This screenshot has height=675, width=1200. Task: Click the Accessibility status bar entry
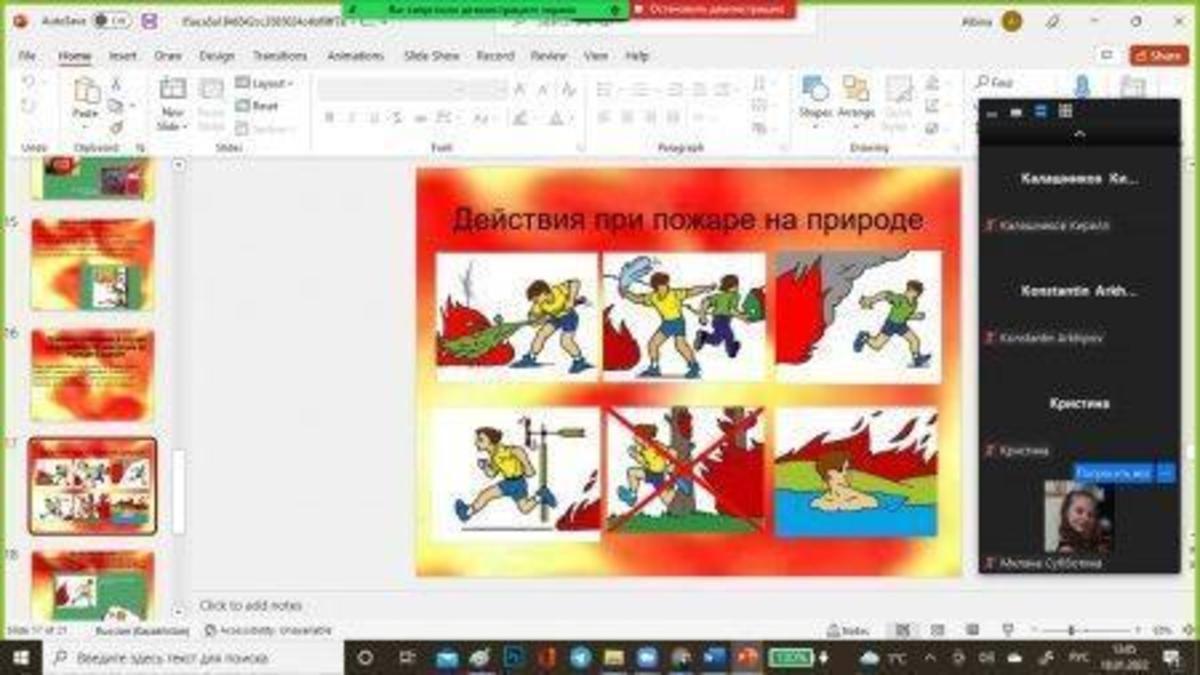(x=267, y=631)
